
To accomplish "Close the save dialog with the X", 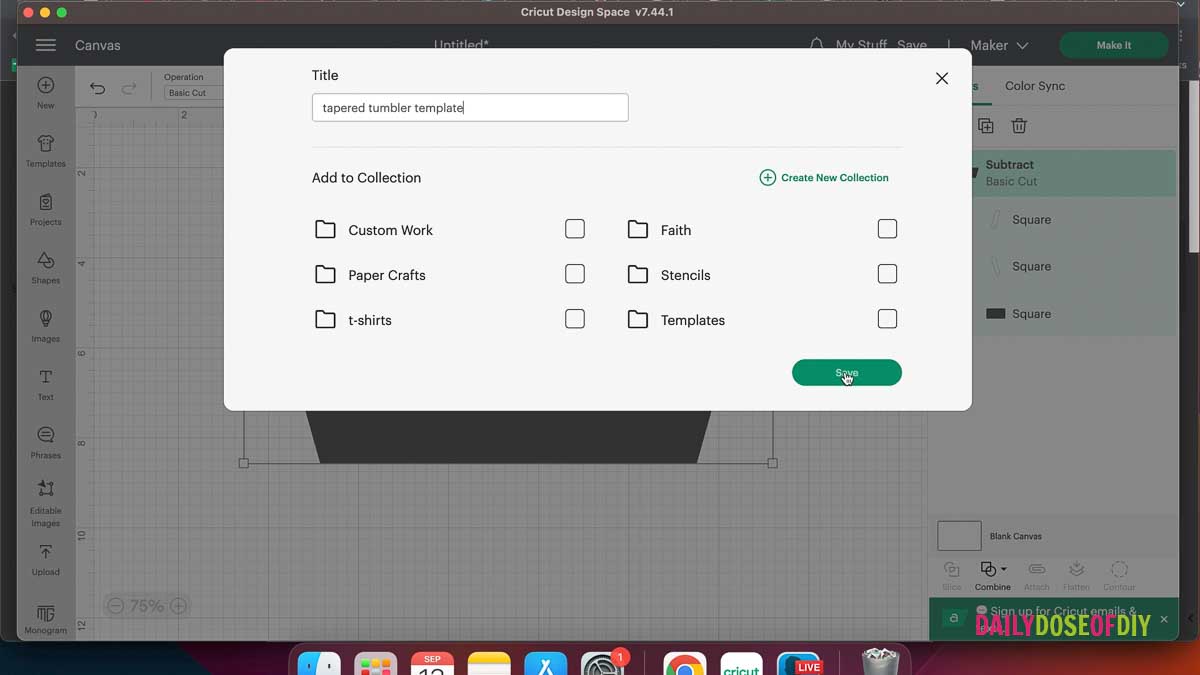I will 942,78.
